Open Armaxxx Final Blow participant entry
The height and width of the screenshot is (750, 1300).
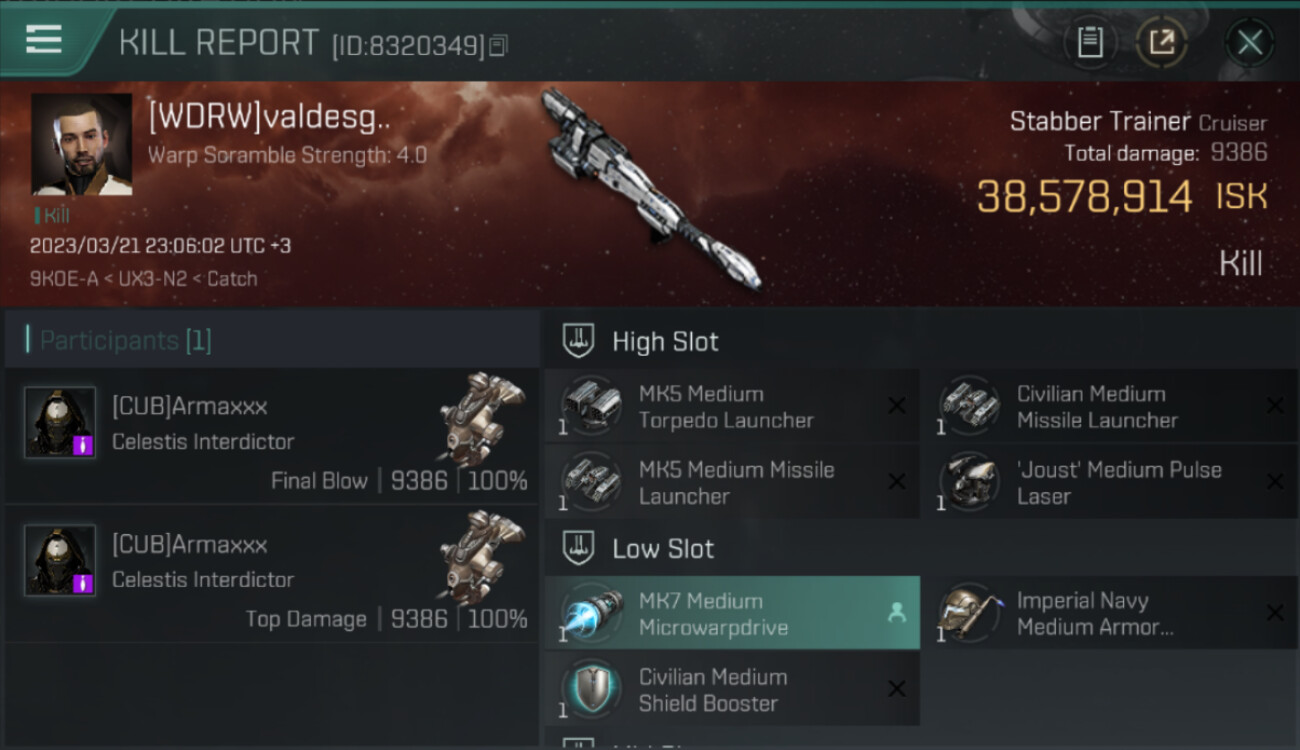tap(272, 436)
